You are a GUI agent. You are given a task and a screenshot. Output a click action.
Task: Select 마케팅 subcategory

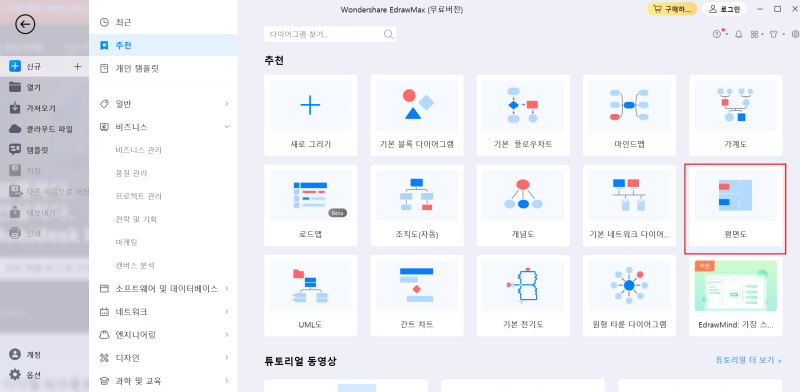pyautogui.click(x=127, y=242)
